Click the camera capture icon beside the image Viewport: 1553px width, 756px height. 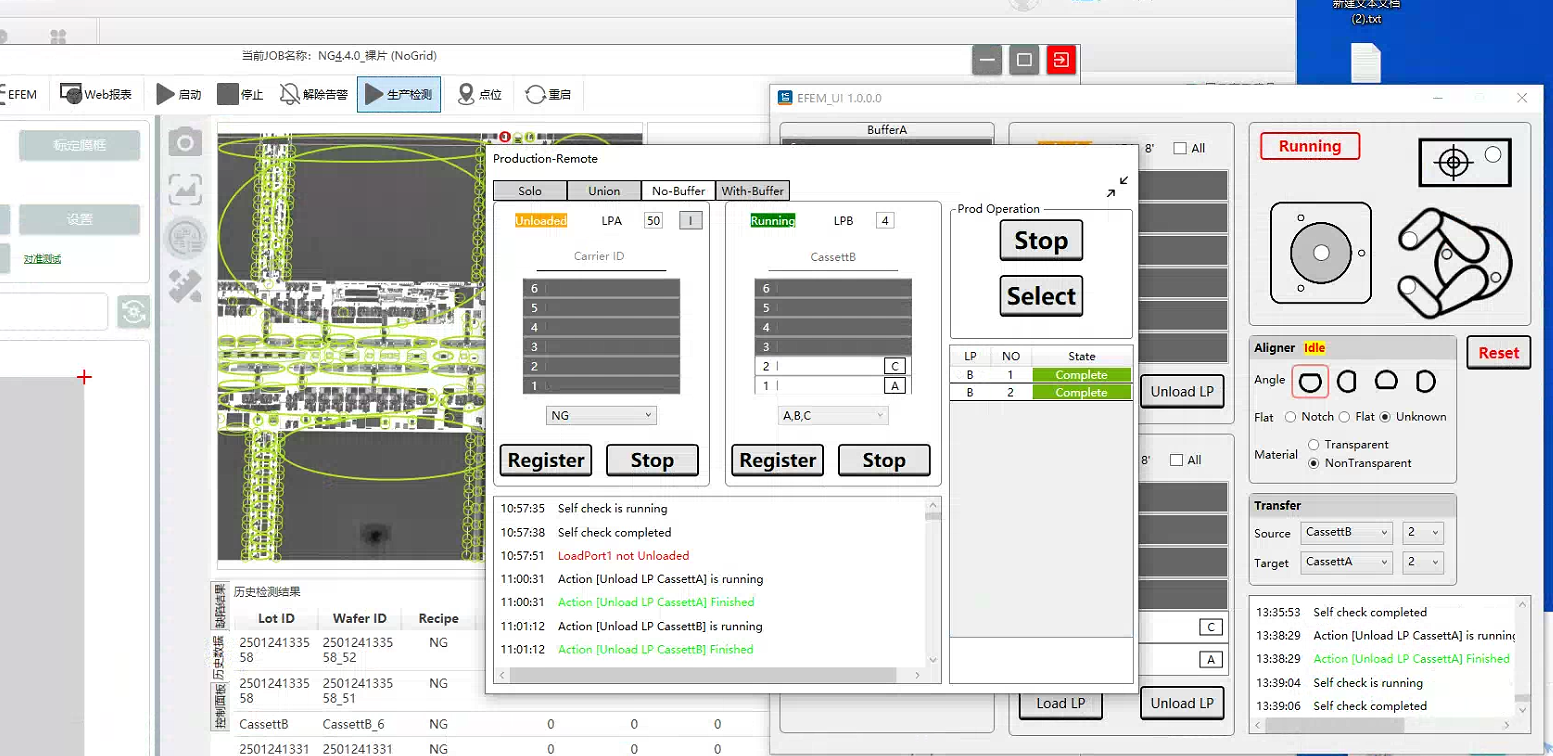pyautogui.click(x=185, y=142)
